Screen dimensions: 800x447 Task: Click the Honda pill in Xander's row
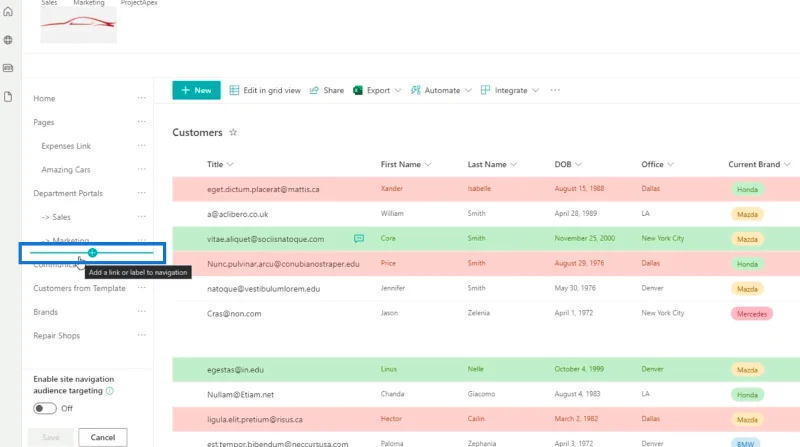[x=747, y=189]
